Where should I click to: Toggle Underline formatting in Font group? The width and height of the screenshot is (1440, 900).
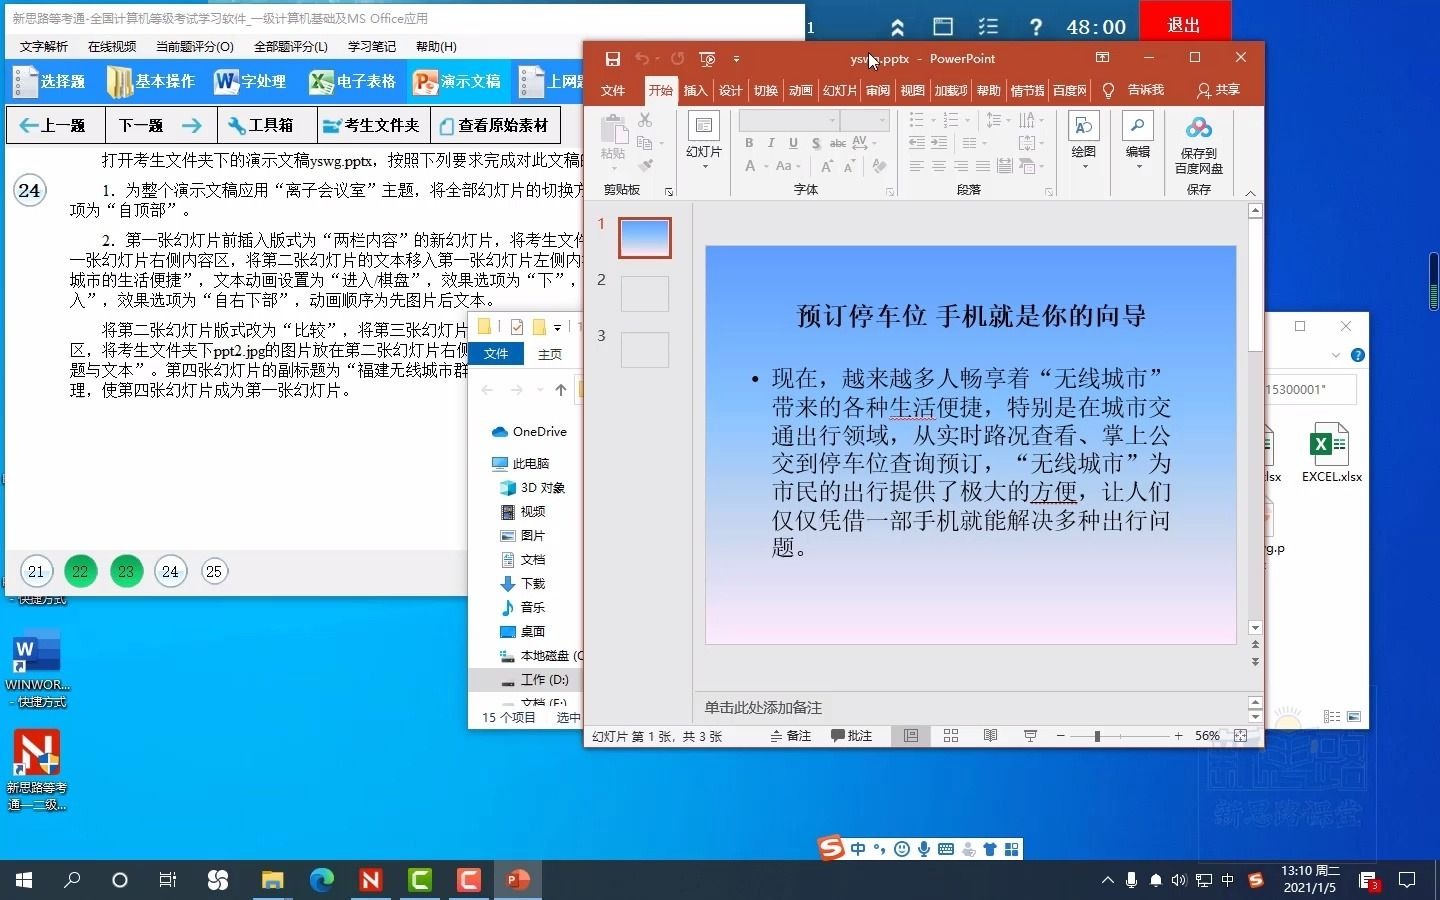point(791,143)
